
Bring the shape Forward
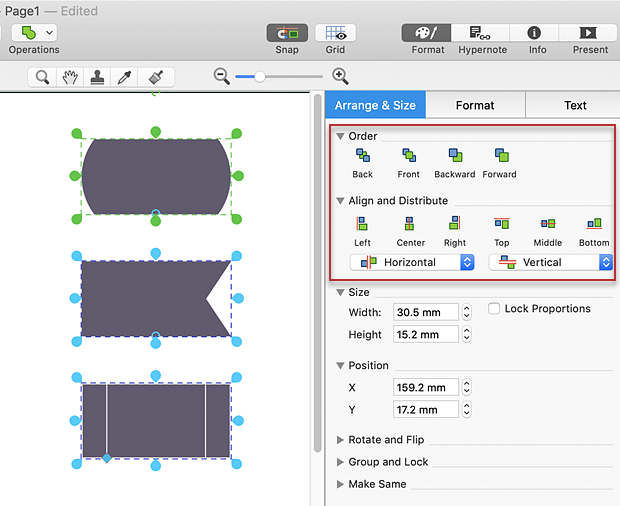[500, 163]
